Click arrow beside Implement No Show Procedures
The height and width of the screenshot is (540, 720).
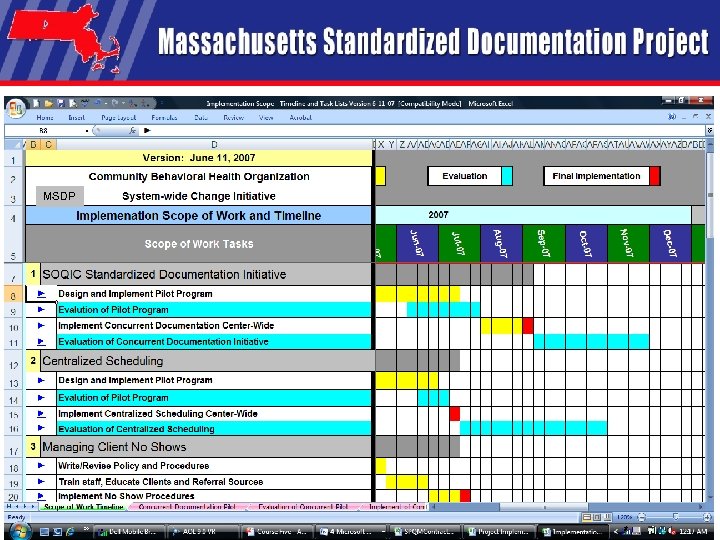pos(41,496)
